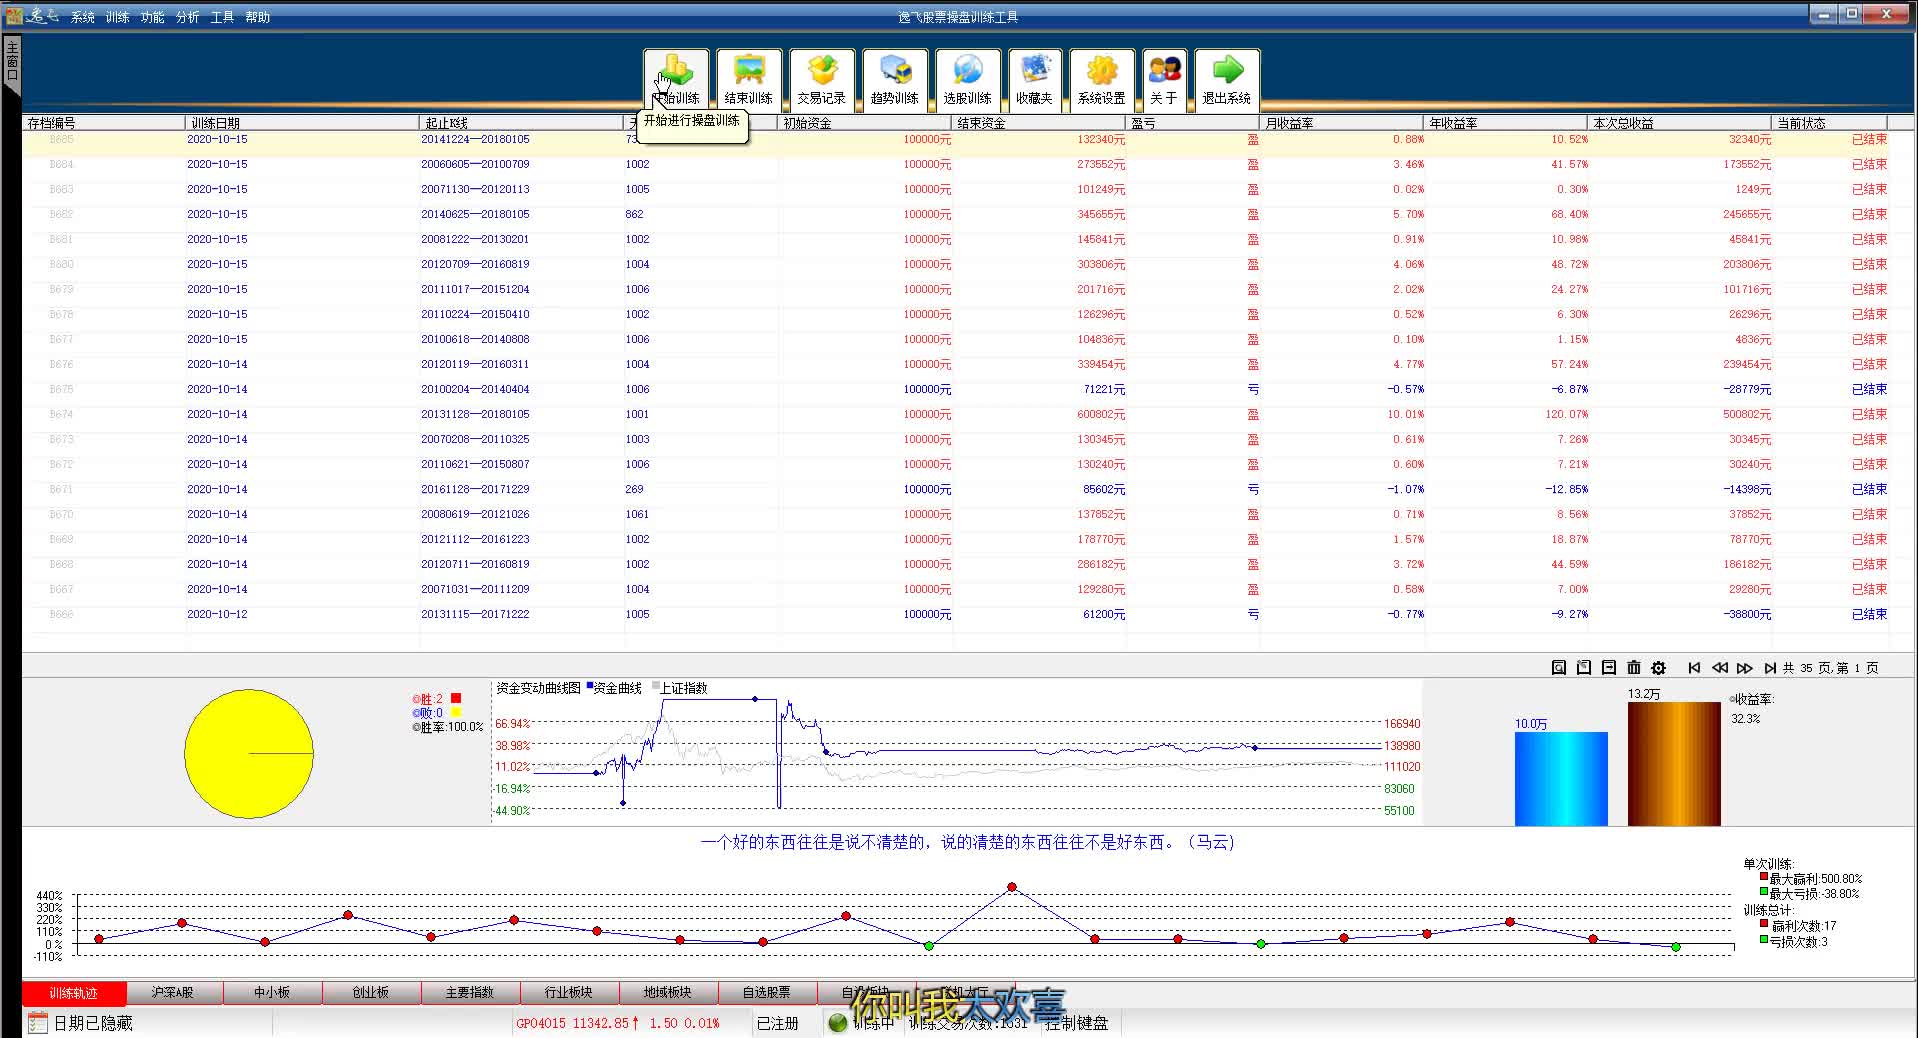This screenshot has width=1918, height=1038.
Task: Sort by the 存档编号 column header
Action: (104, 123)
